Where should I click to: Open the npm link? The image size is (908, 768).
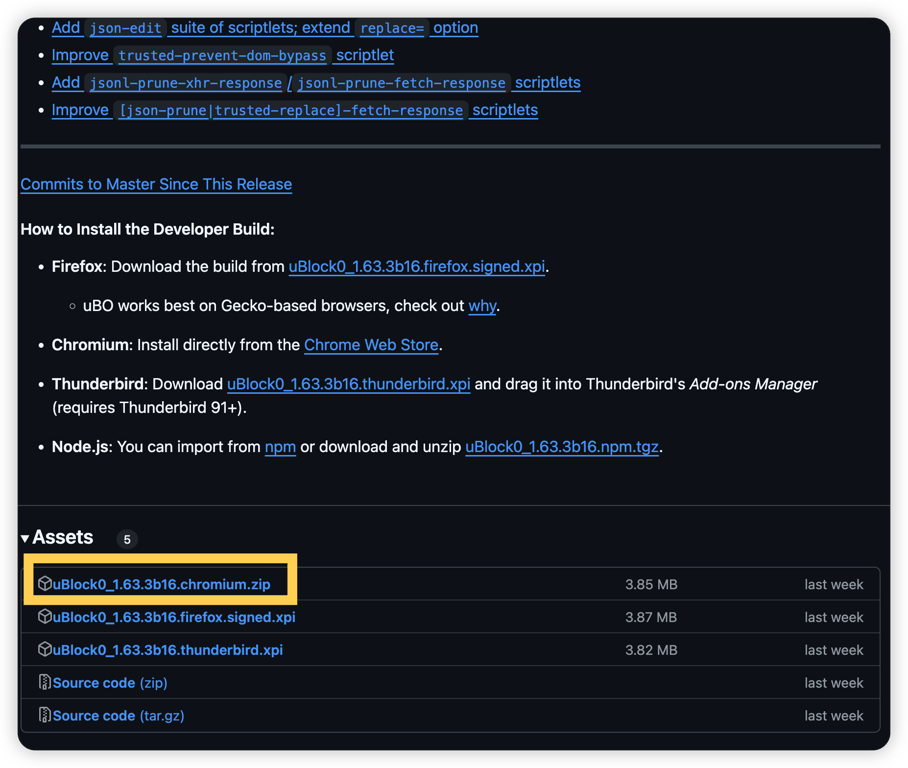pos(280,447)
